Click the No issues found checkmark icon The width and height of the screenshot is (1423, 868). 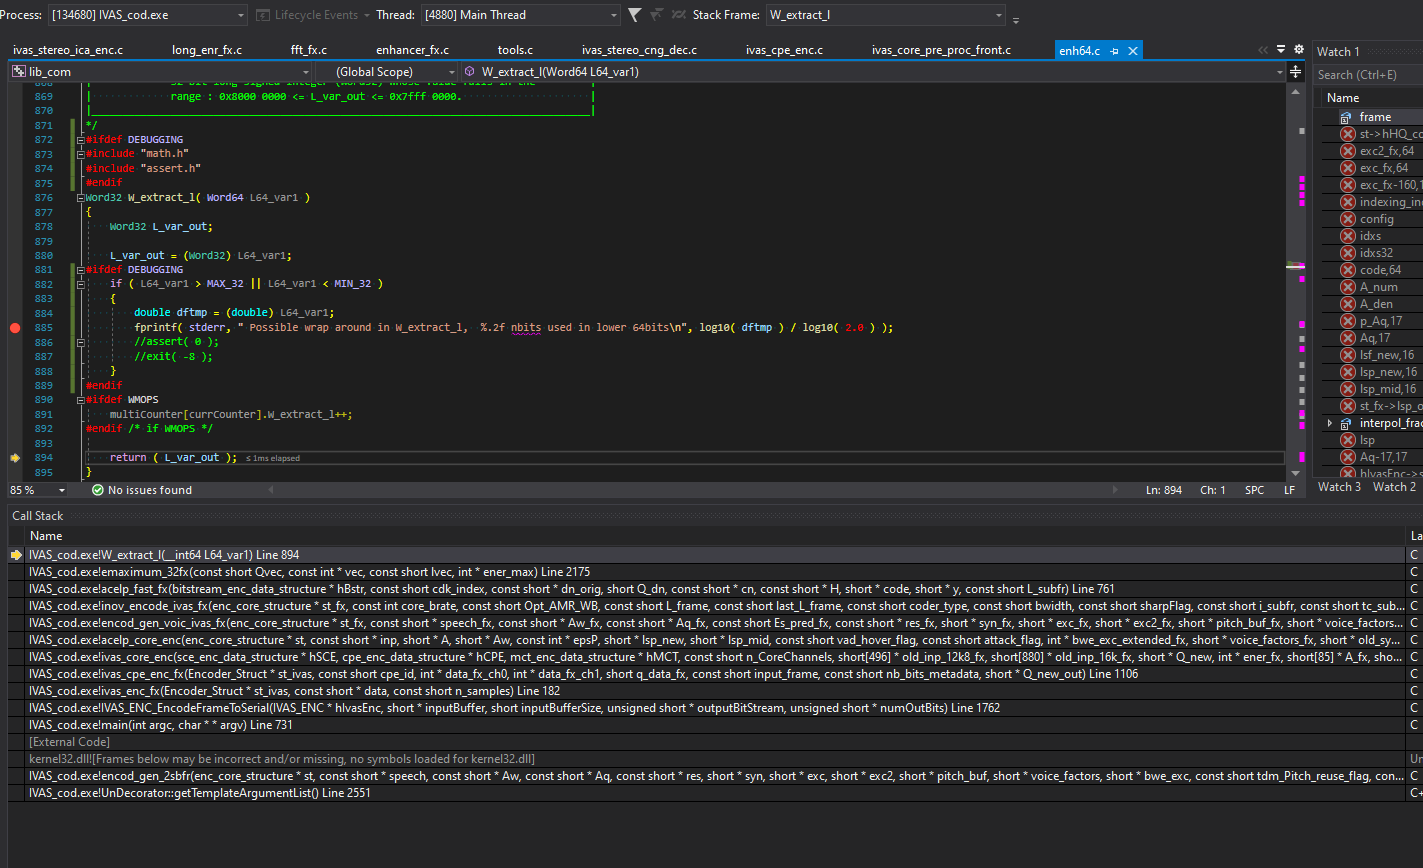pos(97,490)
